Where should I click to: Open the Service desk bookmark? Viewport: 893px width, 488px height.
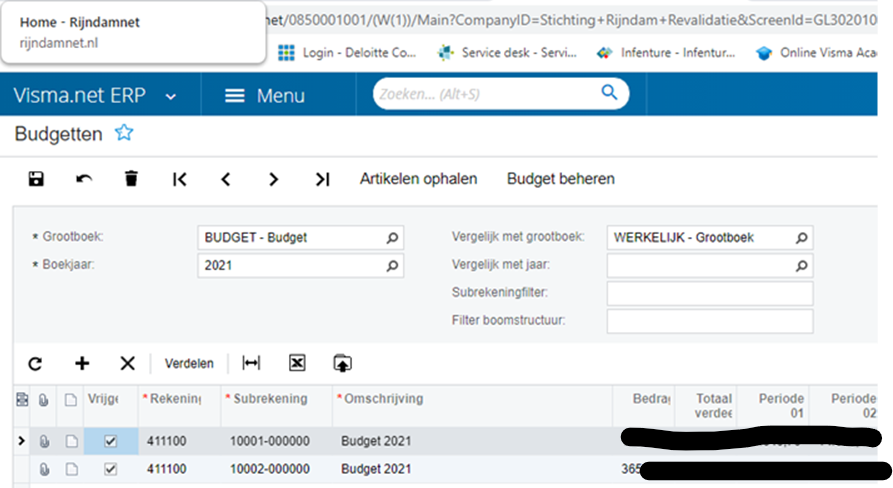507,53
